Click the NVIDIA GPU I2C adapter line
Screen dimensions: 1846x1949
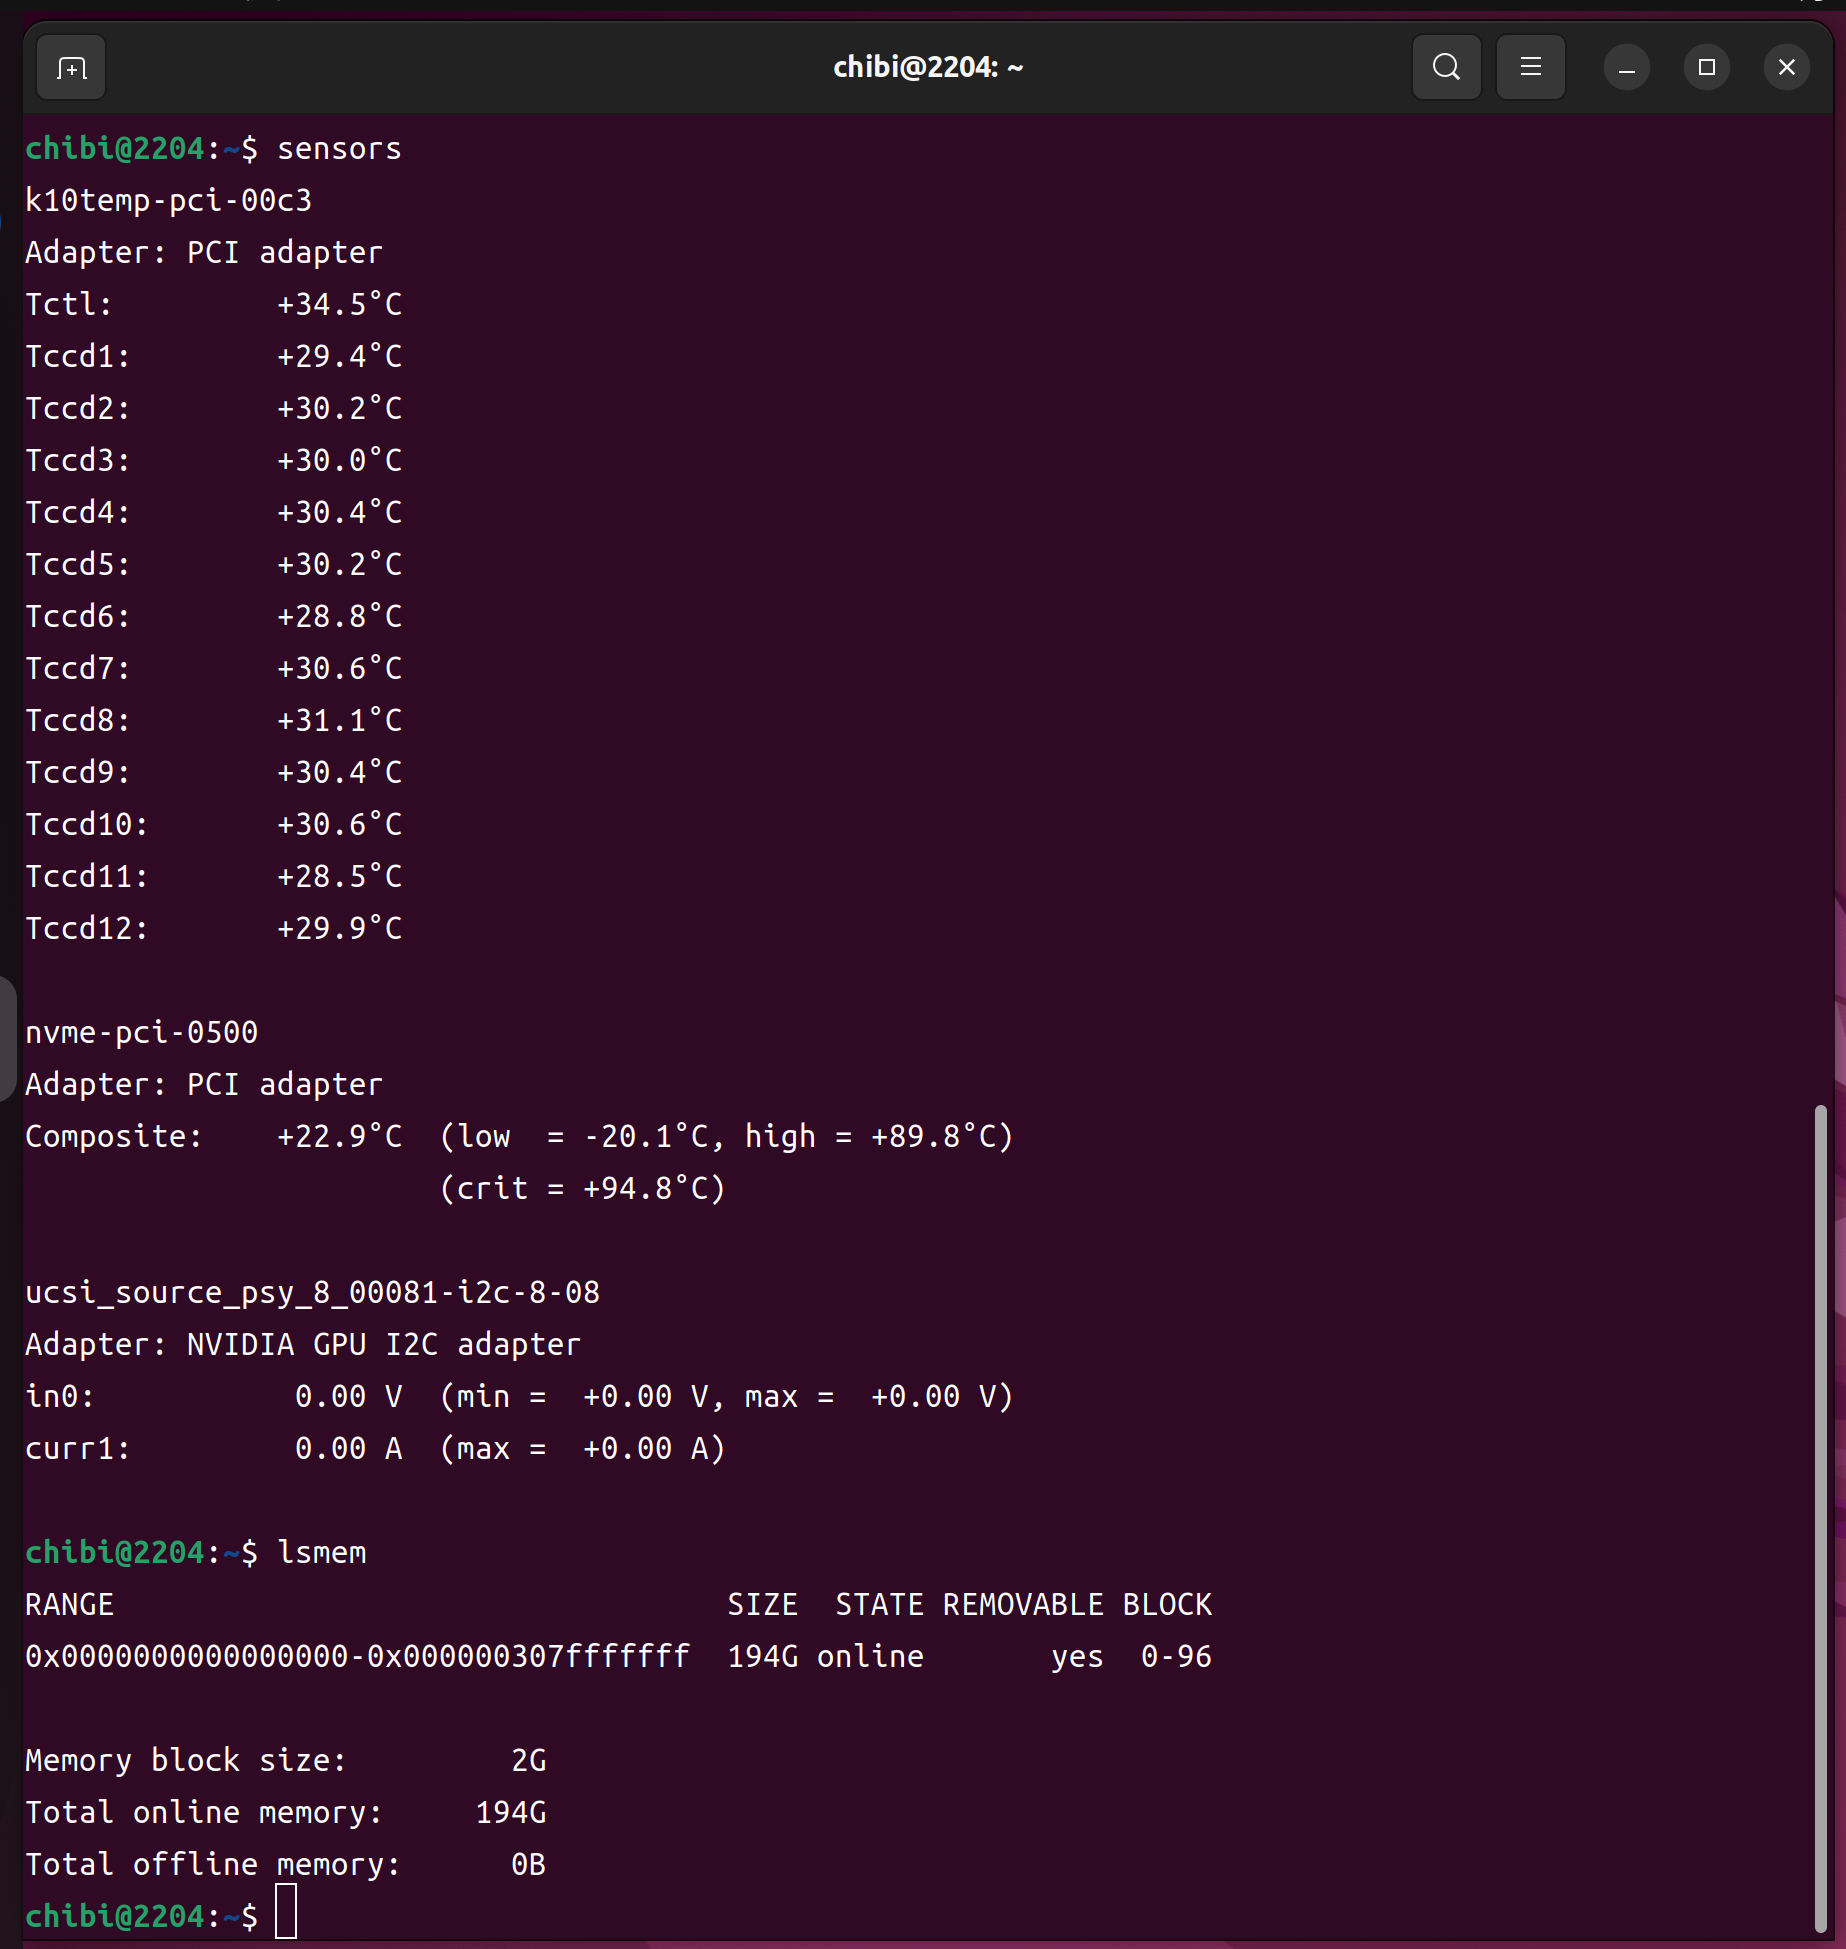click(302, 1345)
